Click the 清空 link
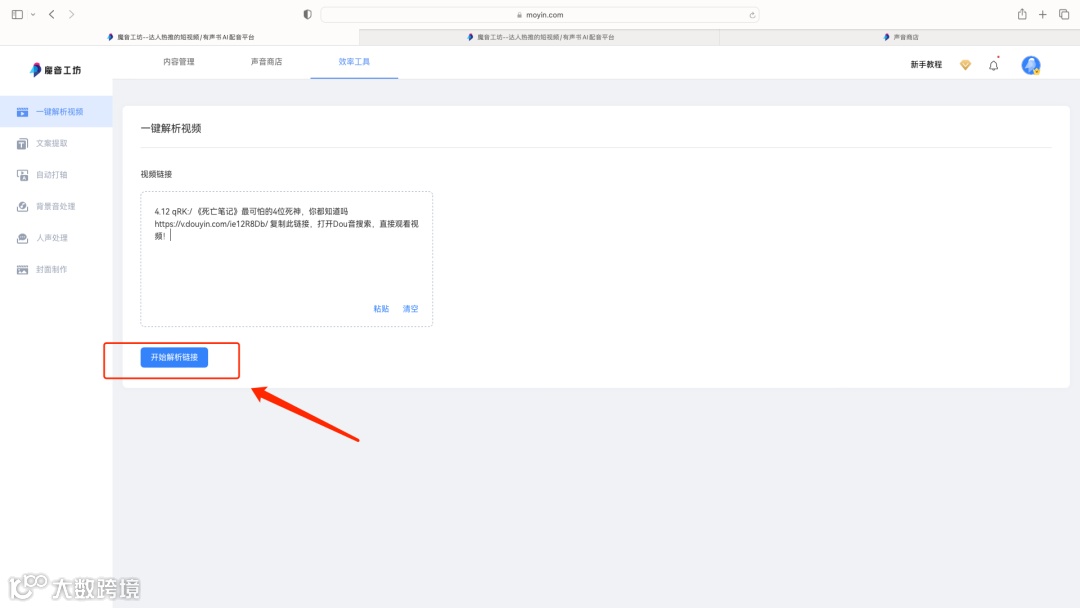Screen dimensions: 1080x608 pyautogui.click(x=411, y=309)
